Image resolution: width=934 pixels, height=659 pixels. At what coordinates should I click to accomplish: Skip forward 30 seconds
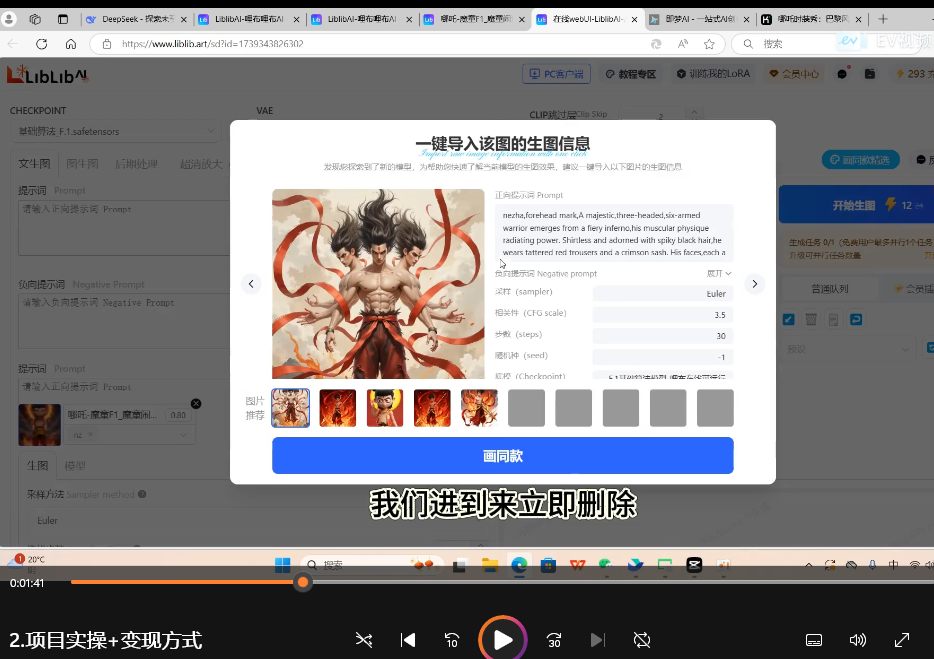coord(554,640)
